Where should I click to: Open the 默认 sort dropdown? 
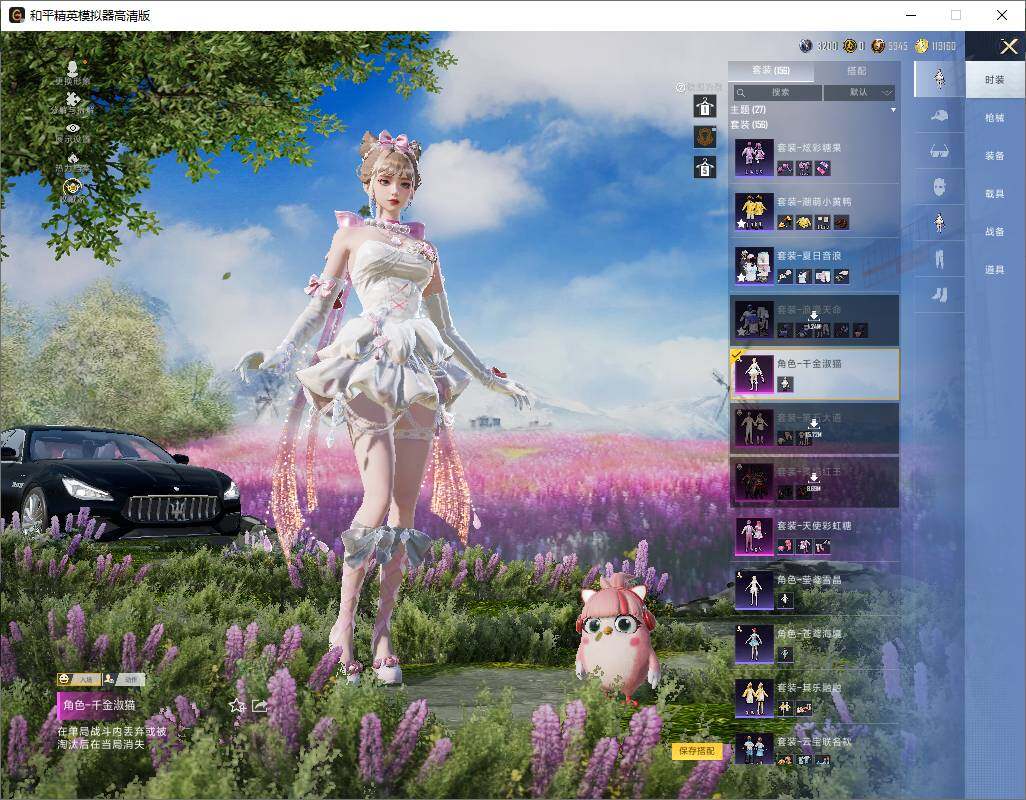click(x=859, y=92)
